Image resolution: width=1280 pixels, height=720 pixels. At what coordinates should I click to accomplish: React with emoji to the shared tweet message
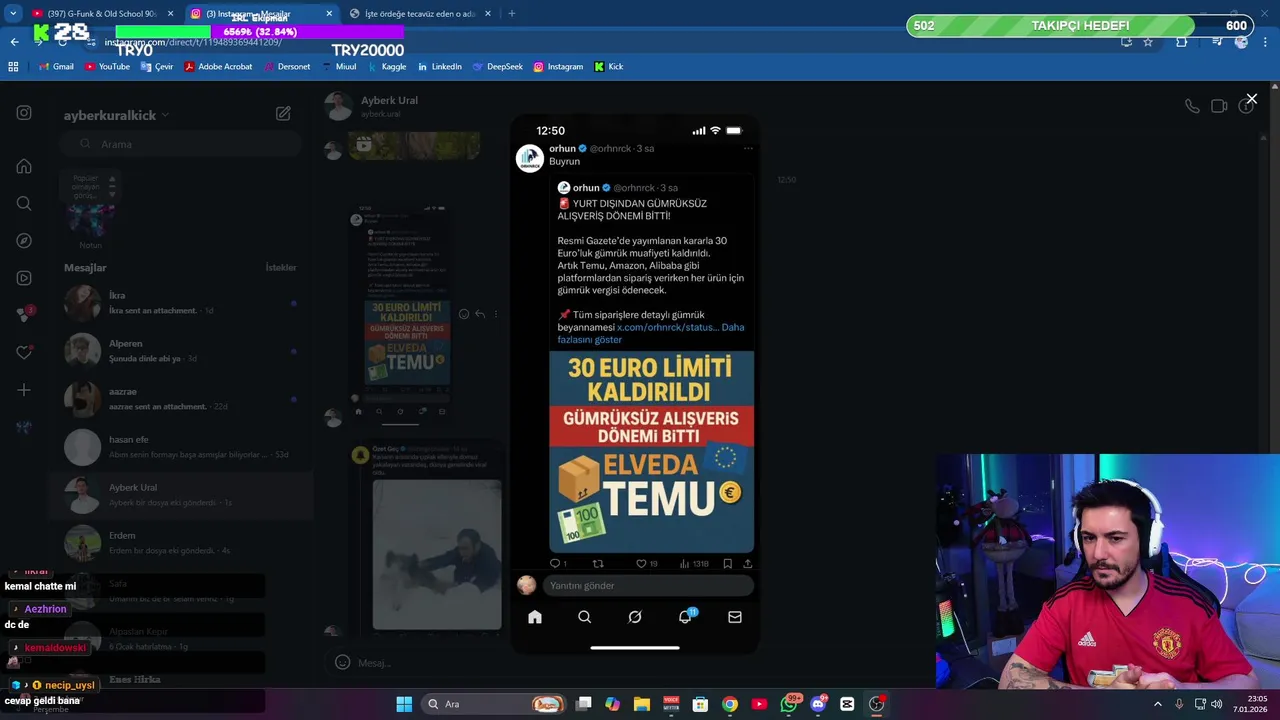[x=464, y=314]
